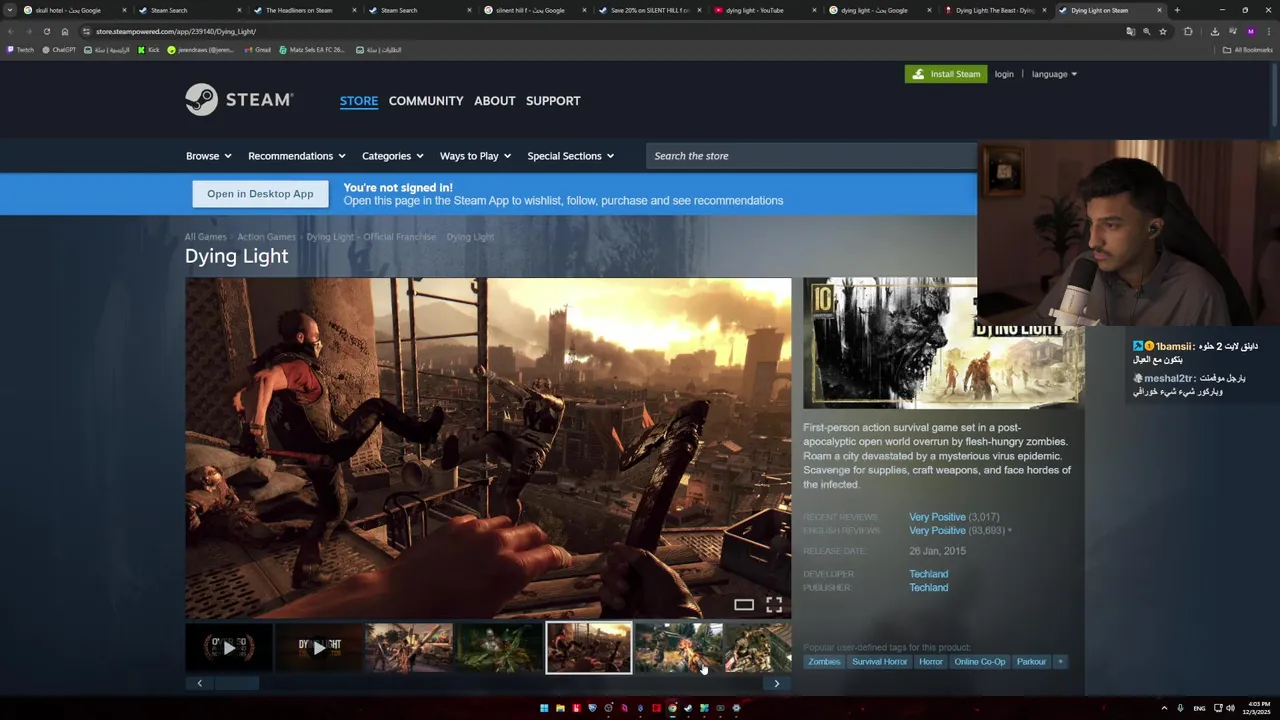Open the Techland publisher link
The image size is (1280, 720).
click(x=928, y=588)
